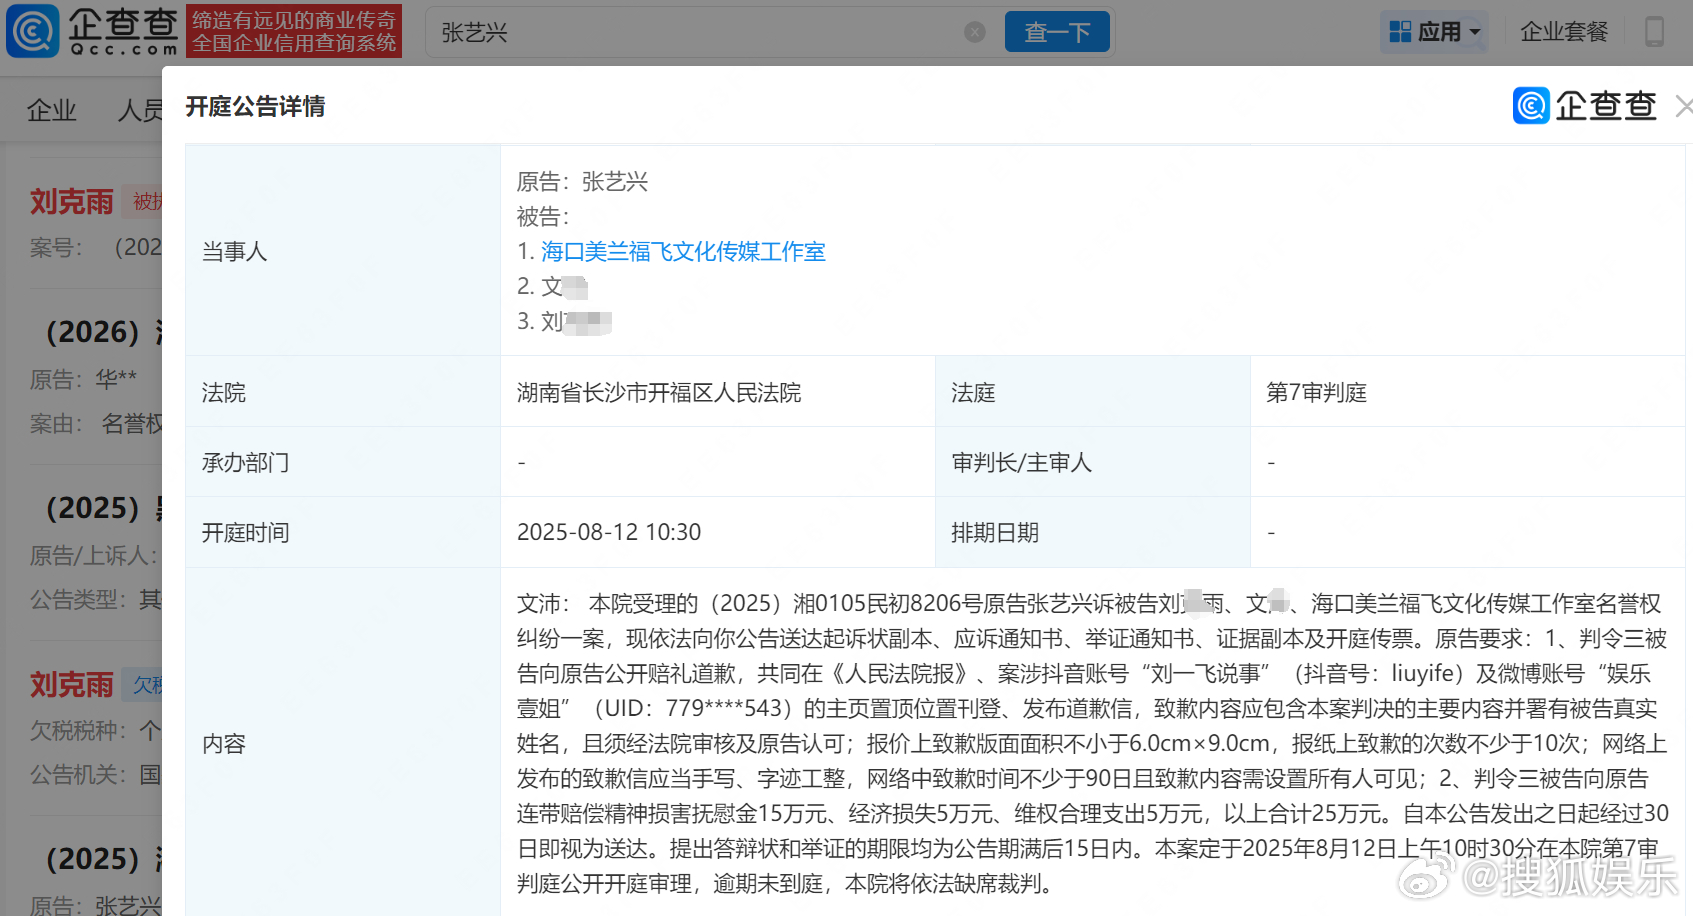Open the 海口美兰福飞文化传媒工作室 defendant link
This screenshot has height=916, width=1693.
[x=683, y=252]
